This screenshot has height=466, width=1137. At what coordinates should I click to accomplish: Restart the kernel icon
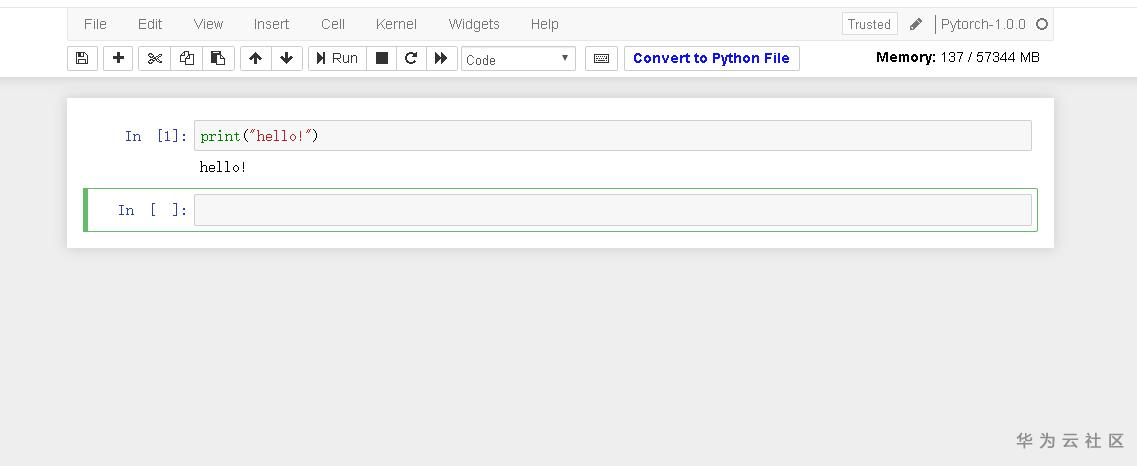pyautogui.click(x=410, y=59)
